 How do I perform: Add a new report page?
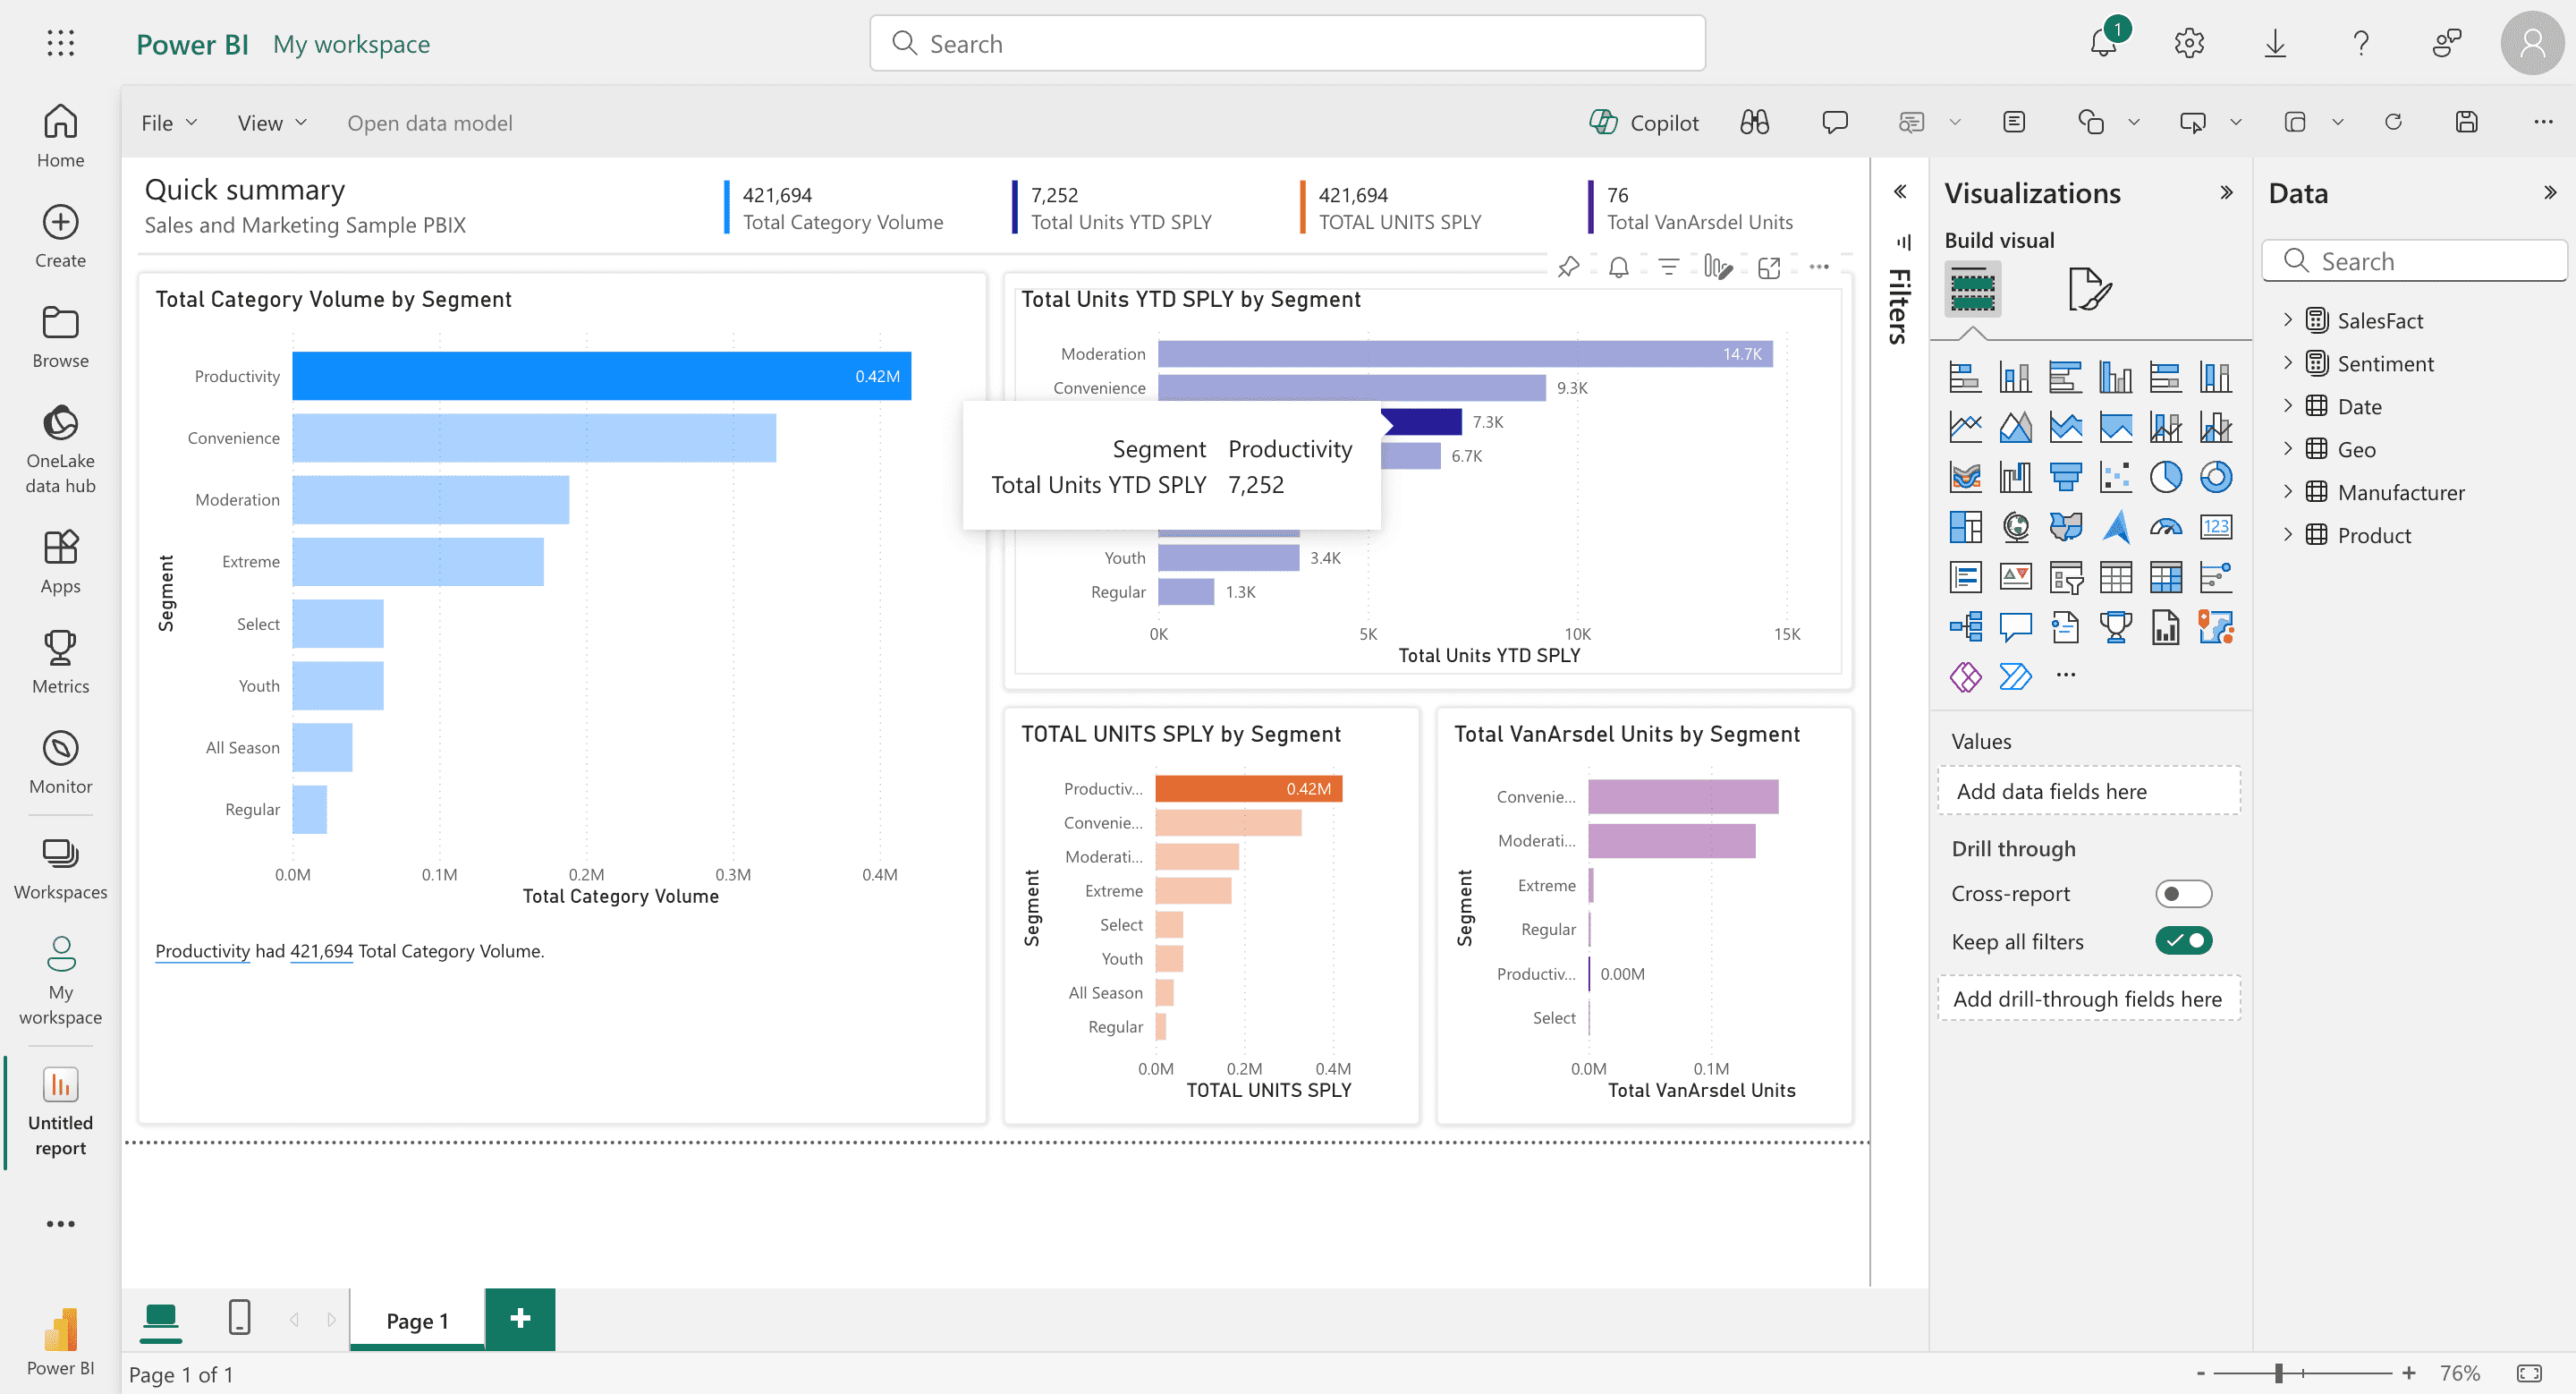pyautogui.click(x=520, y=1318)
